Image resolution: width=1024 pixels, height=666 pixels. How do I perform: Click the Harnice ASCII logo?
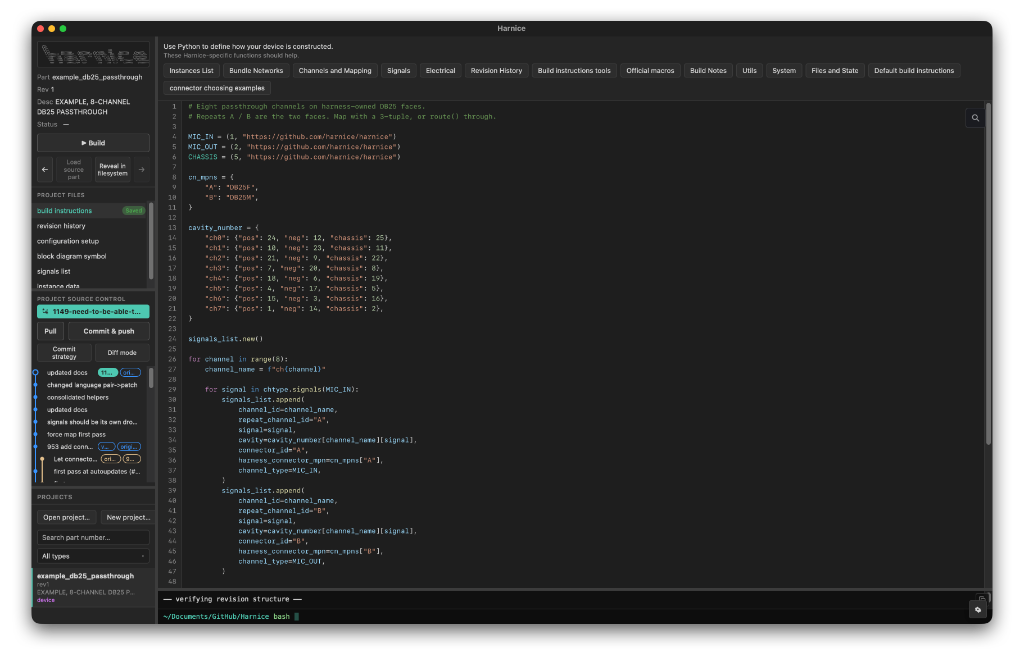tap(93, 55)
